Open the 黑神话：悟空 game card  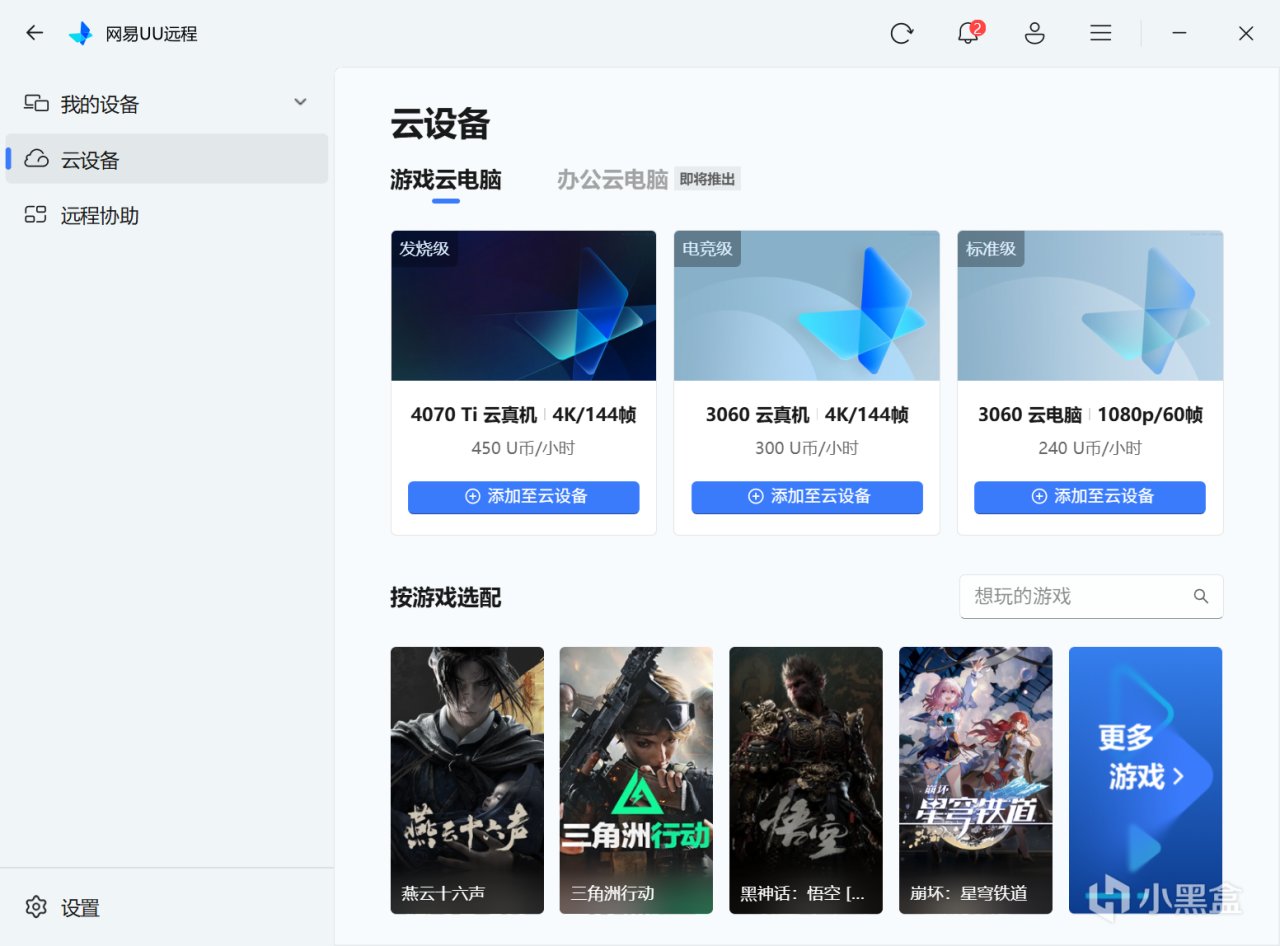click(806, 780)
